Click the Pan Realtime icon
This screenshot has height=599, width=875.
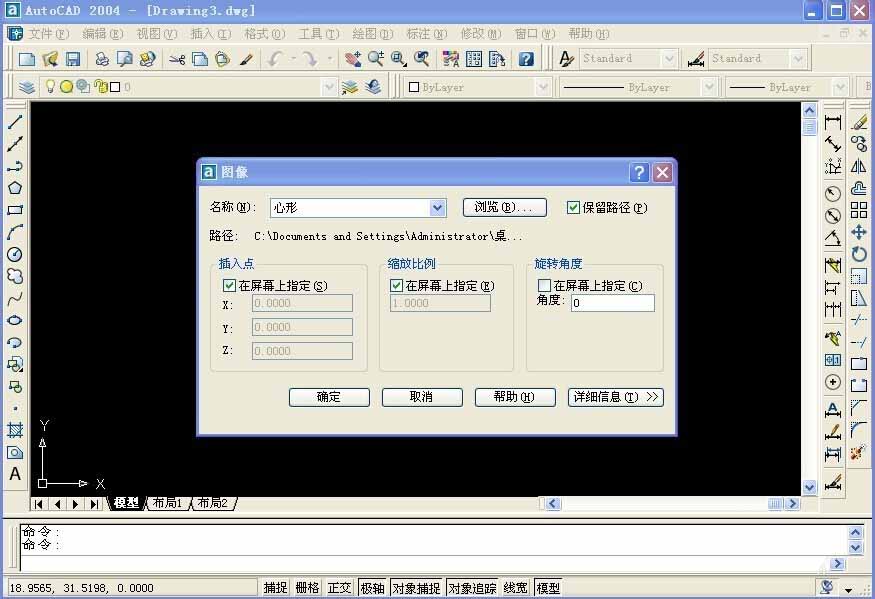point(353,59)
